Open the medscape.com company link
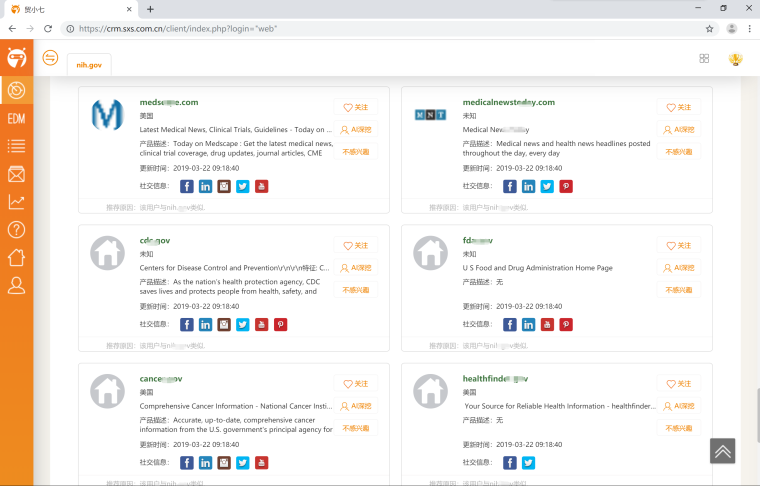Image resolution: width=760 pixels, height=486 pixels. coord(169,102)
